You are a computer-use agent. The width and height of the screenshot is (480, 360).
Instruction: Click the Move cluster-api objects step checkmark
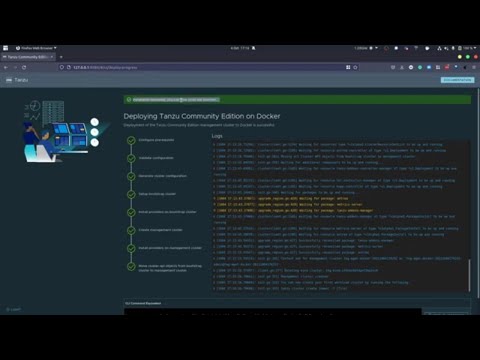pos(131,266)
